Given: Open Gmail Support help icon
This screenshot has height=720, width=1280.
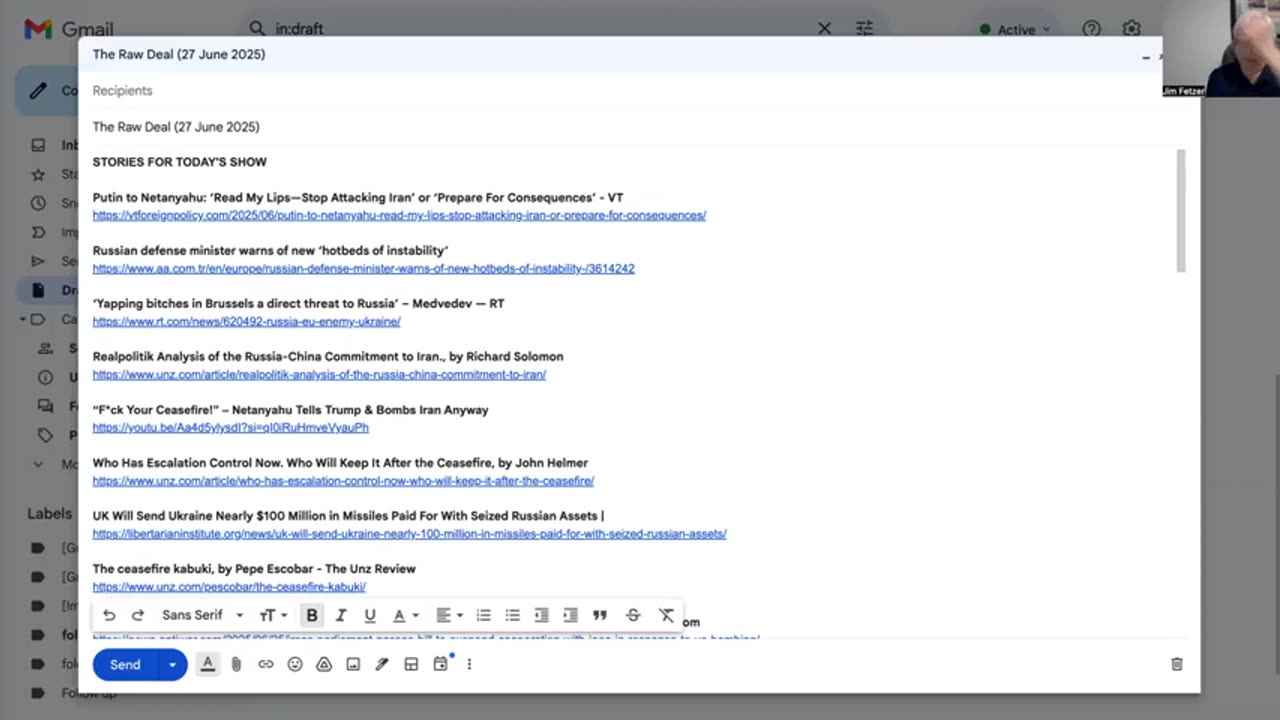Looking at the screenshot, I should (x=1091, y=29).
